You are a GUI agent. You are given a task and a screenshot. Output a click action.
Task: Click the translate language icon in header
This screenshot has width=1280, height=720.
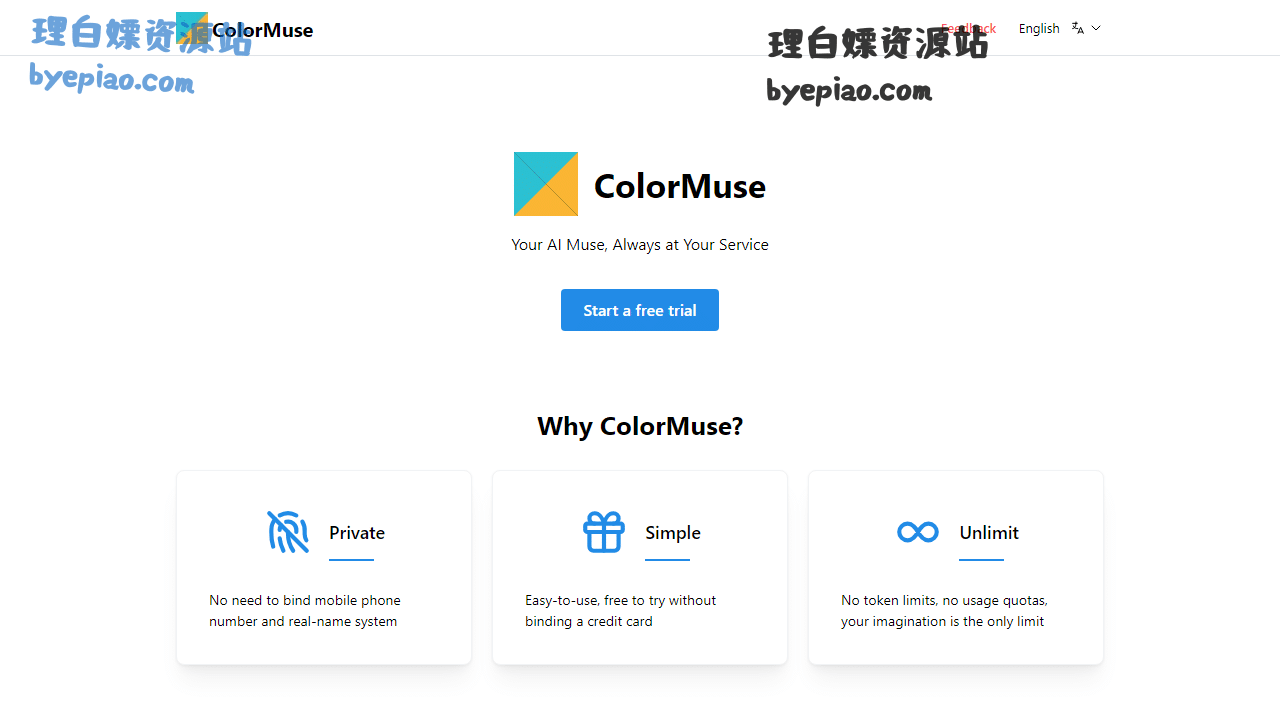1078,28
